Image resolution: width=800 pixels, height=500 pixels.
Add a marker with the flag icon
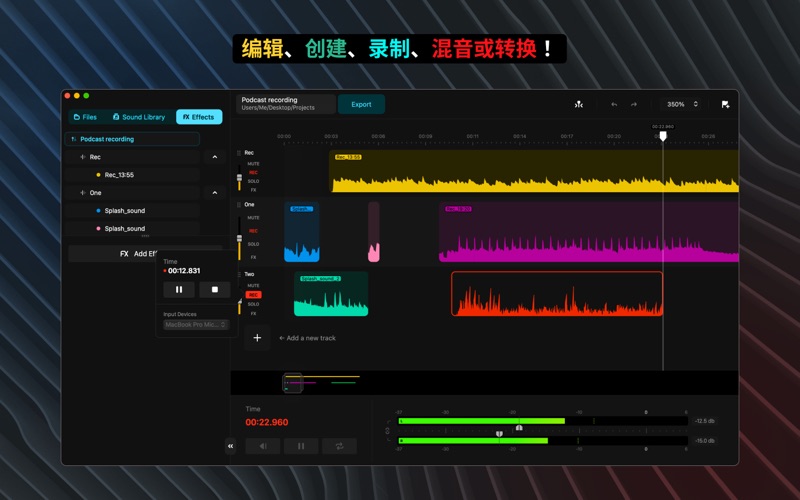point(725,104)
